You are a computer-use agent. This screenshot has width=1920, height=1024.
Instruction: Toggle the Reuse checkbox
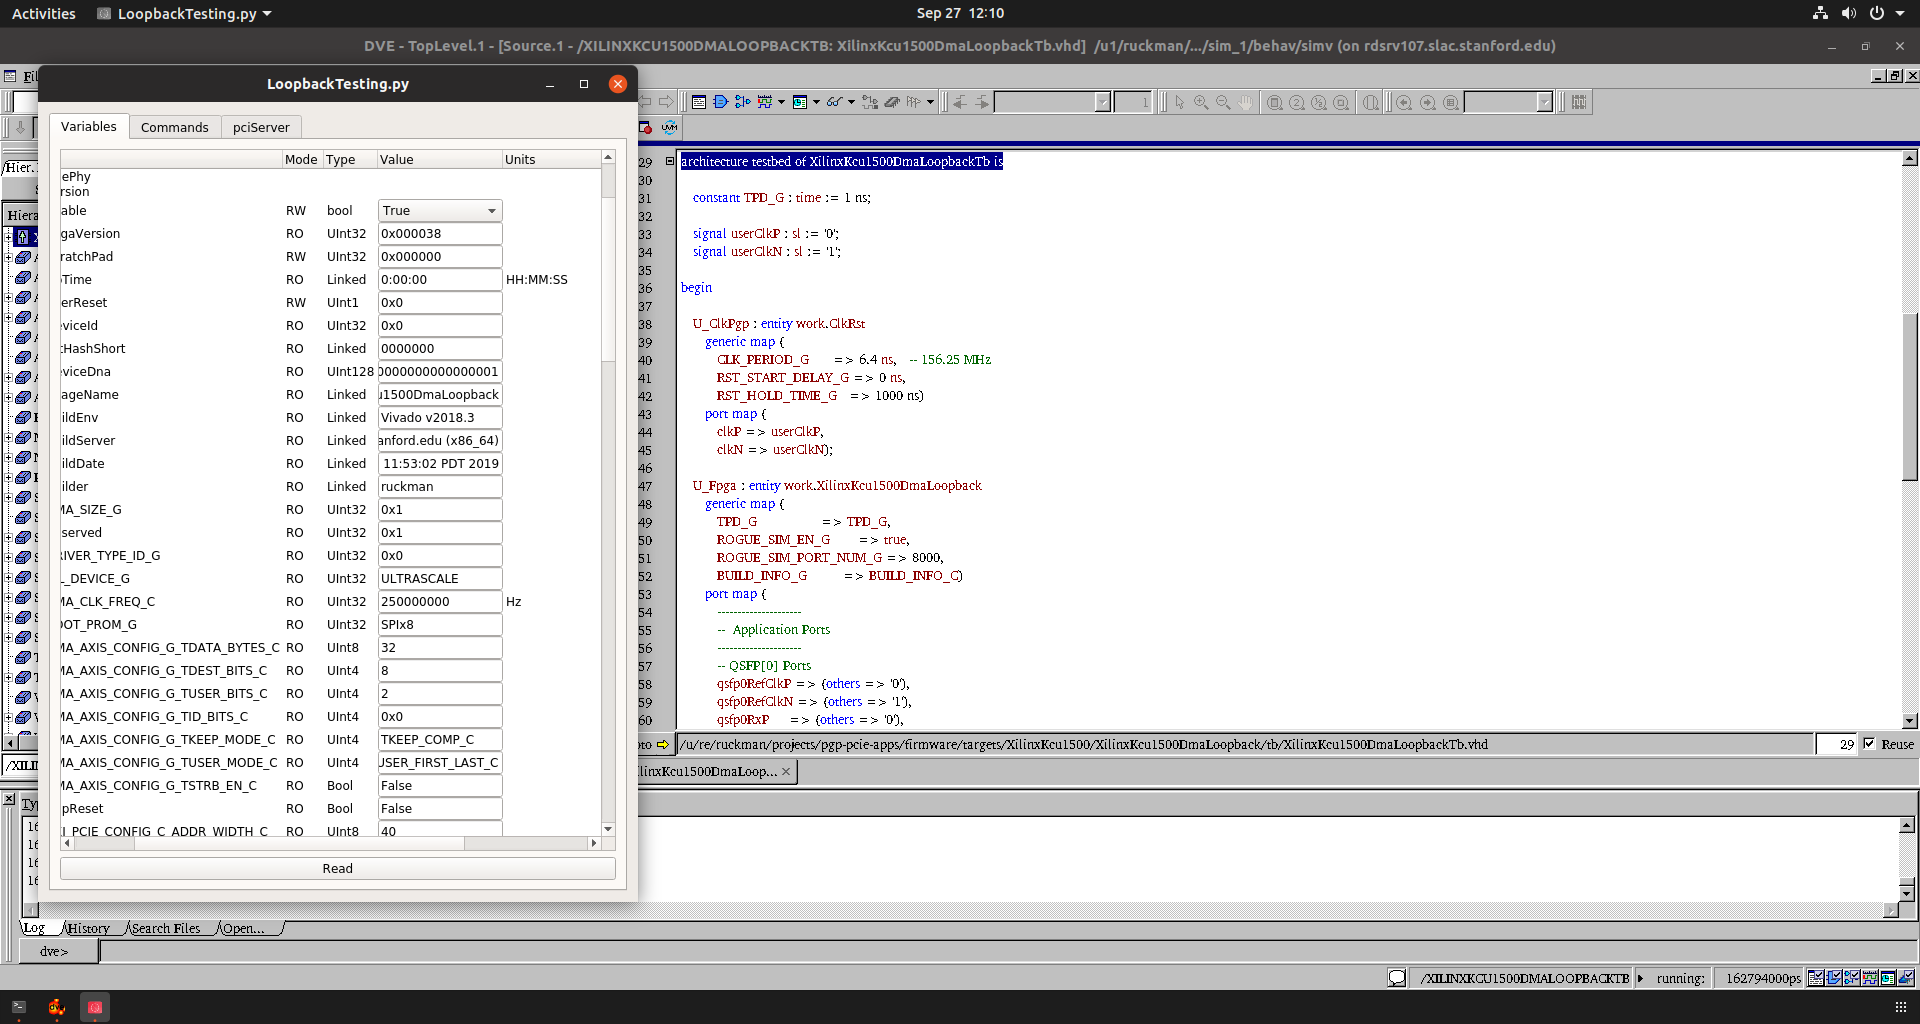1869,744
